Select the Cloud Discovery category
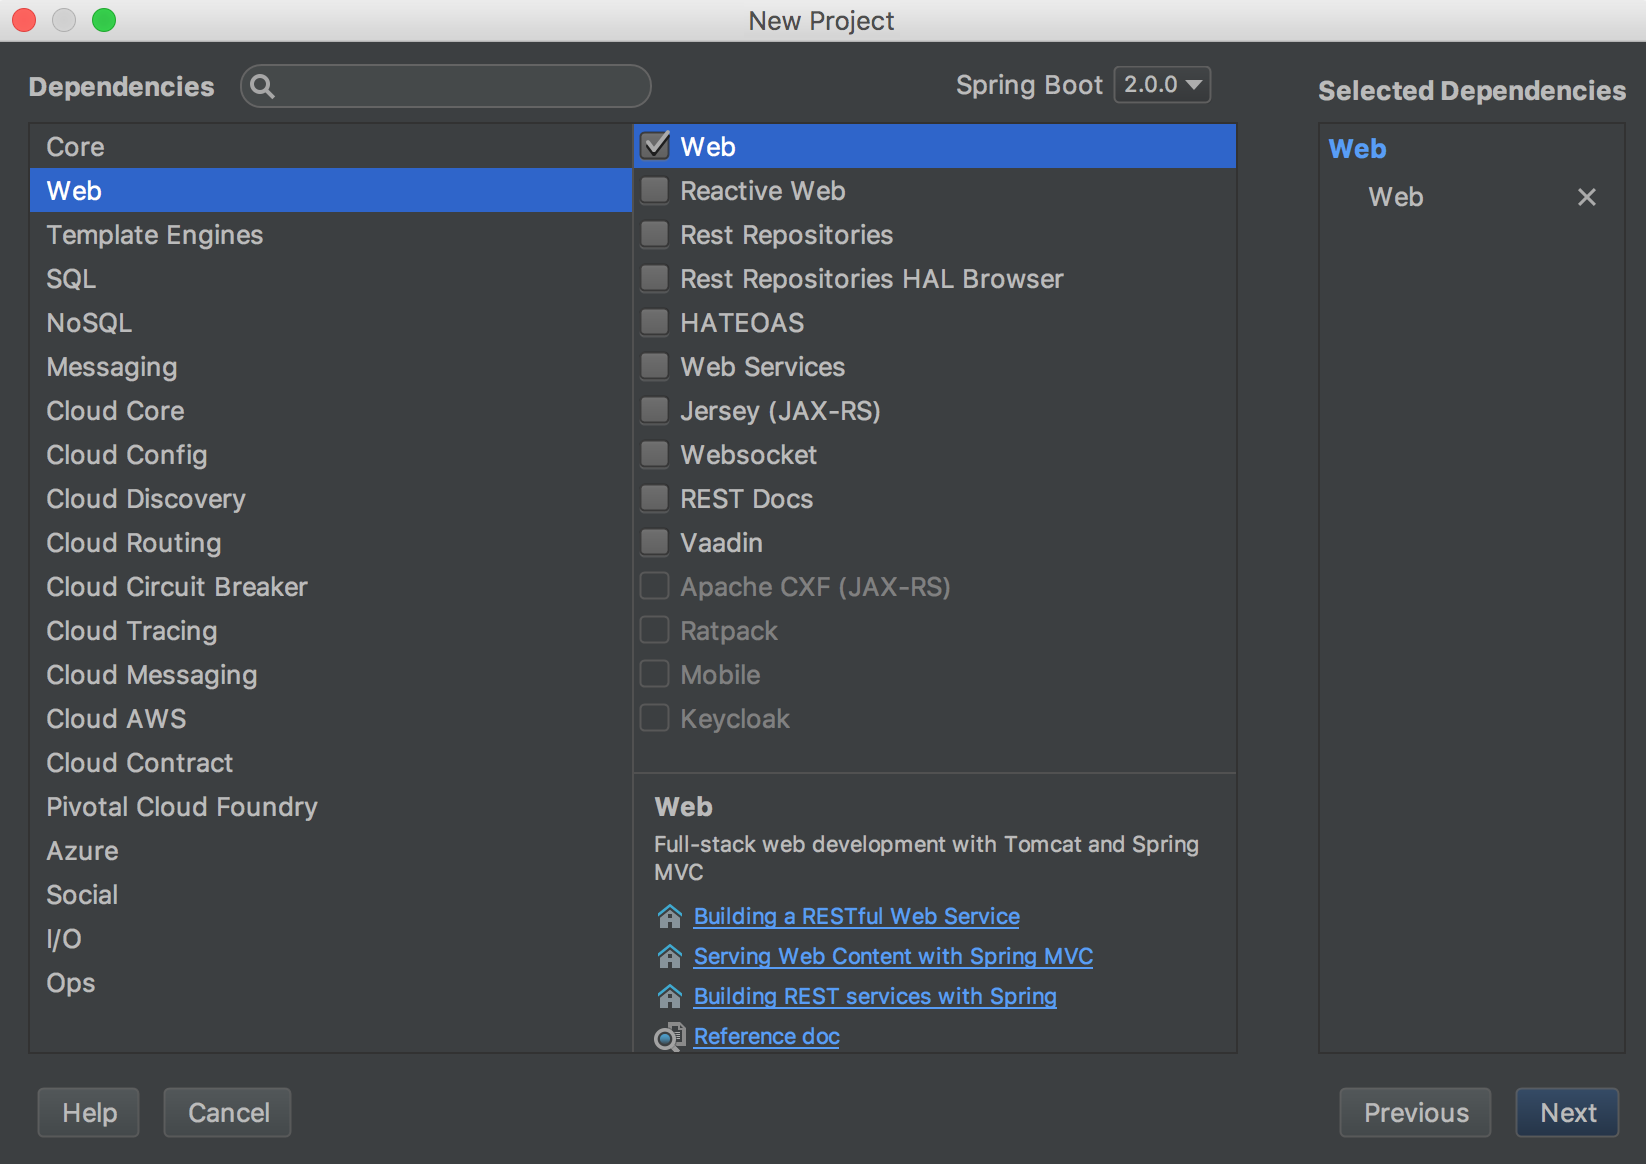Viewport: 1646px width, 1164px height. tap(146, 499)
